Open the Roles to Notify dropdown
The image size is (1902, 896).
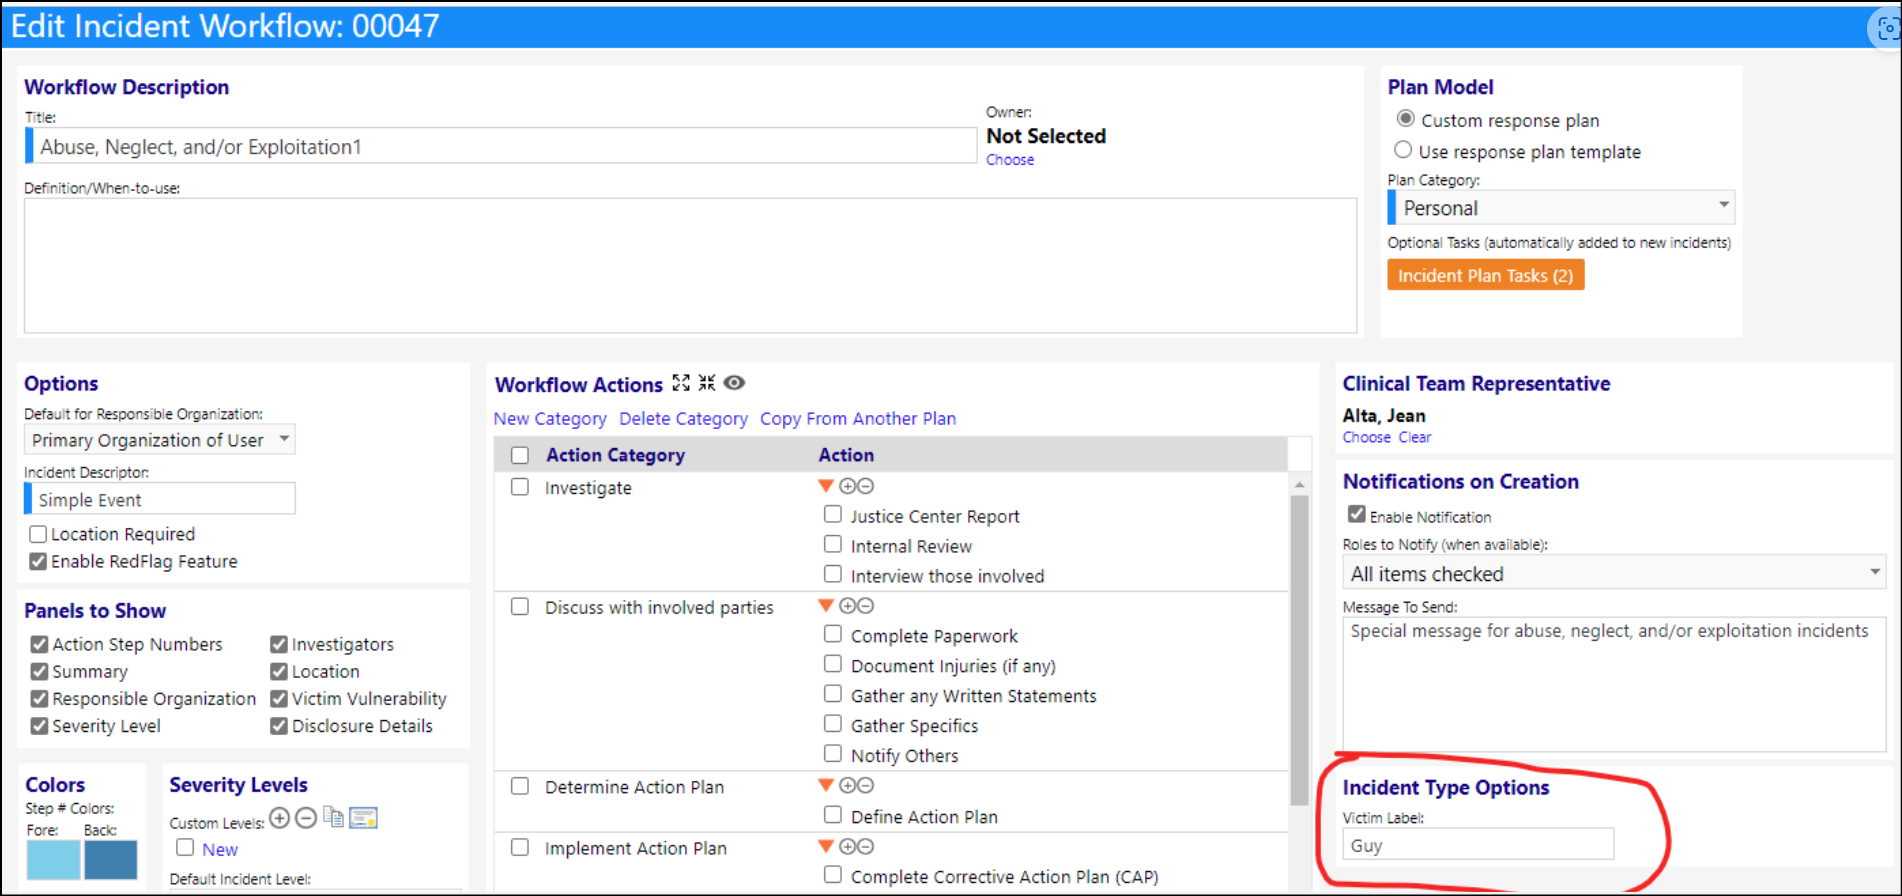(1614, 574)
